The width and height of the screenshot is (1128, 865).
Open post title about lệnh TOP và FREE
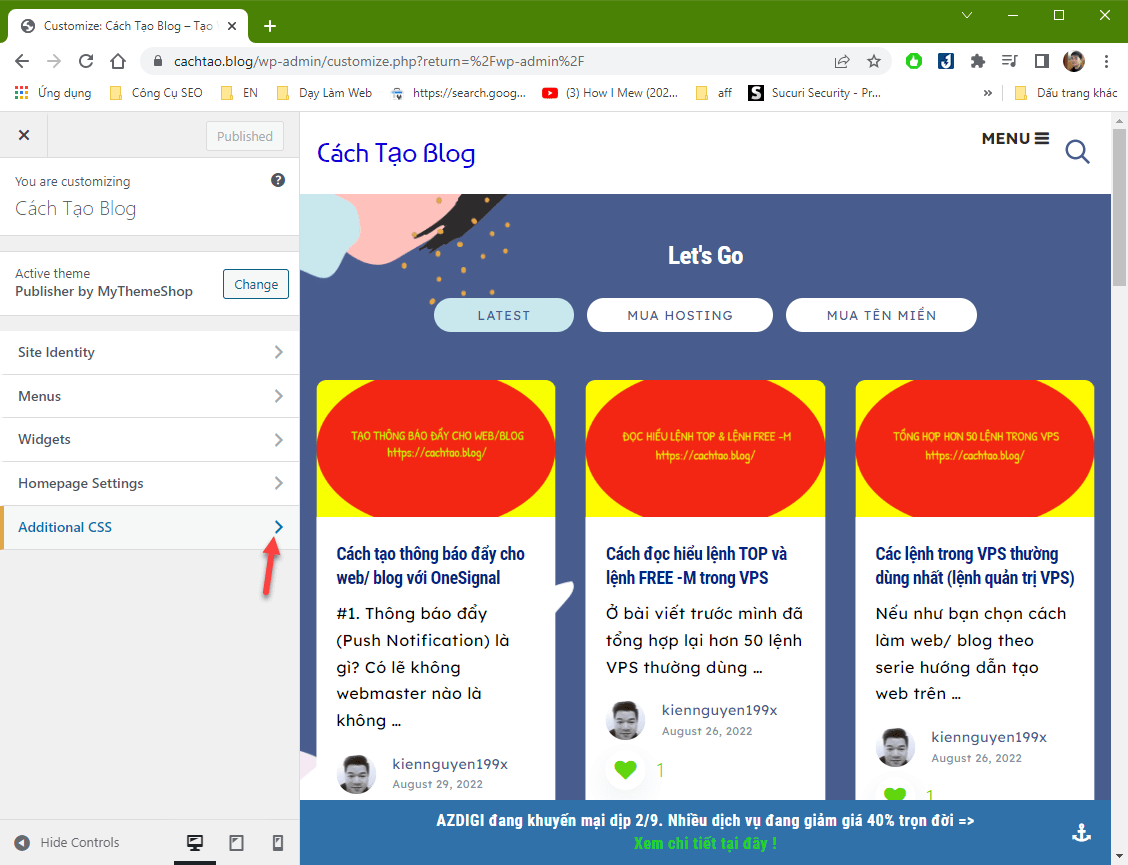pos(696,566)
